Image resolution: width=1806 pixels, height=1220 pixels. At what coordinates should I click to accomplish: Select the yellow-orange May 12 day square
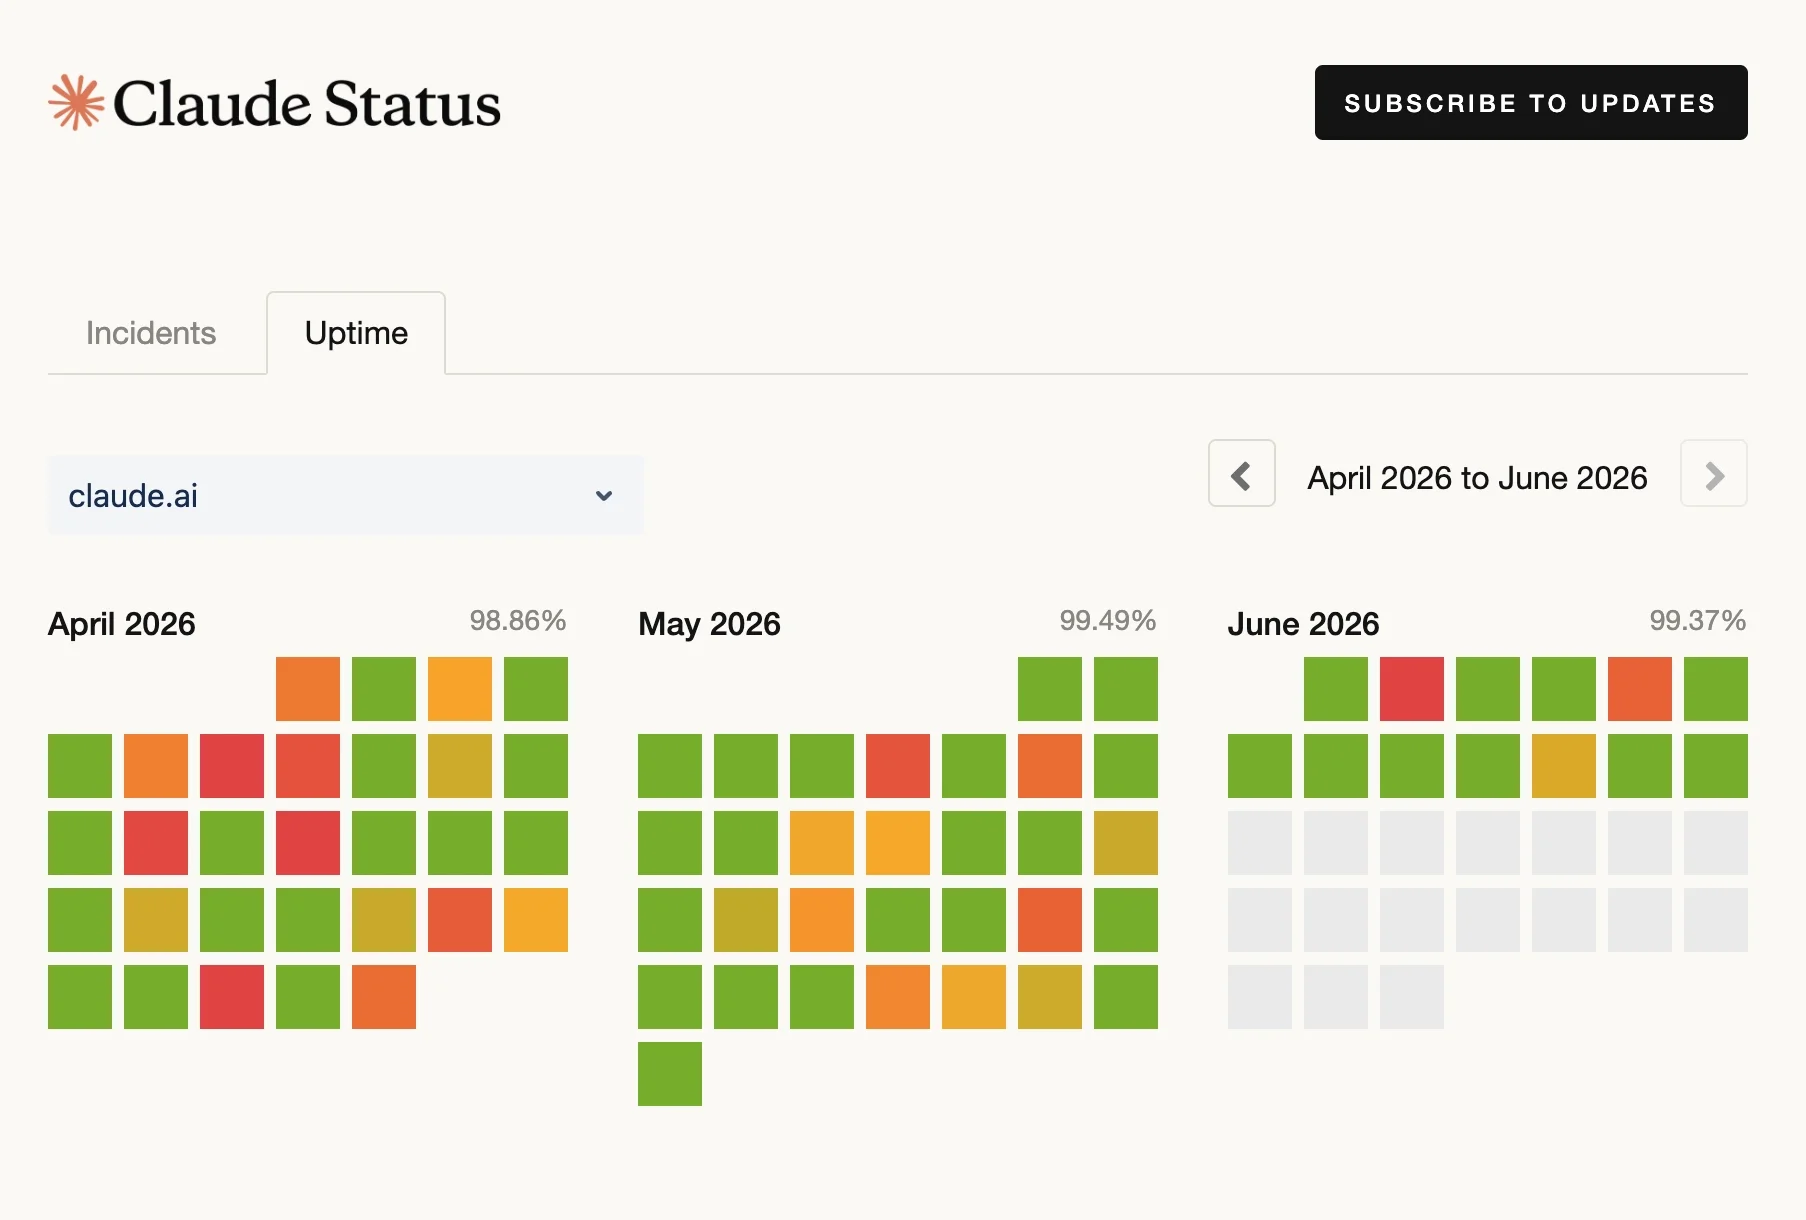(x=822, y=843)
